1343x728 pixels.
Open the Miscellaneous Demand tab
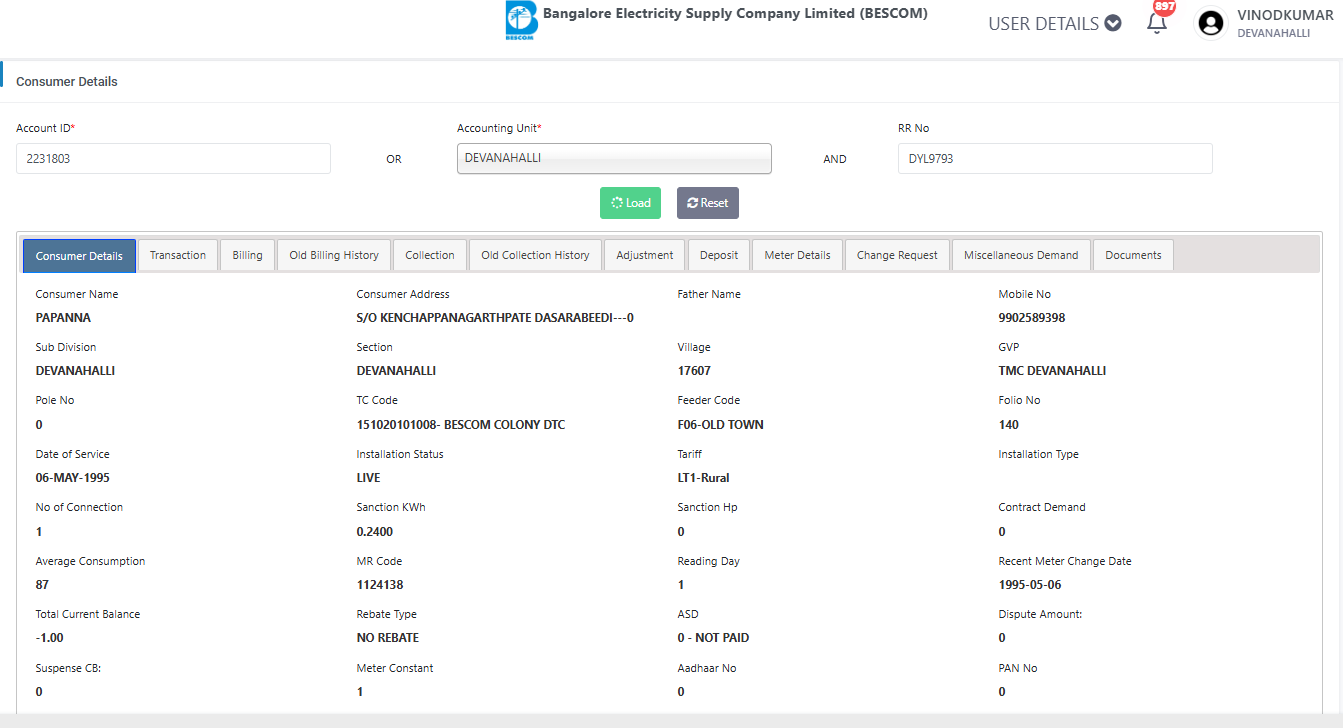(1021, 255)
